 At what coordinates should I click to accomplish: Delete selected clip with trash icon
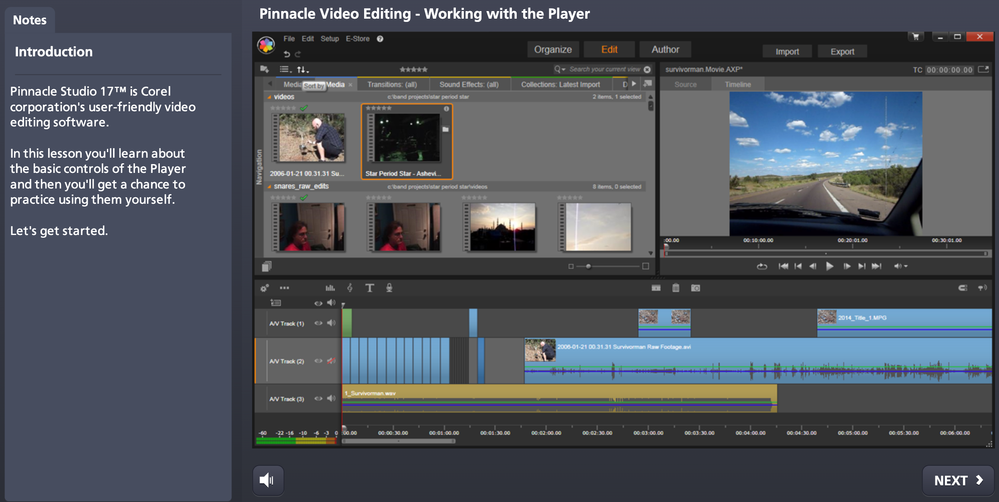[676, 288]
